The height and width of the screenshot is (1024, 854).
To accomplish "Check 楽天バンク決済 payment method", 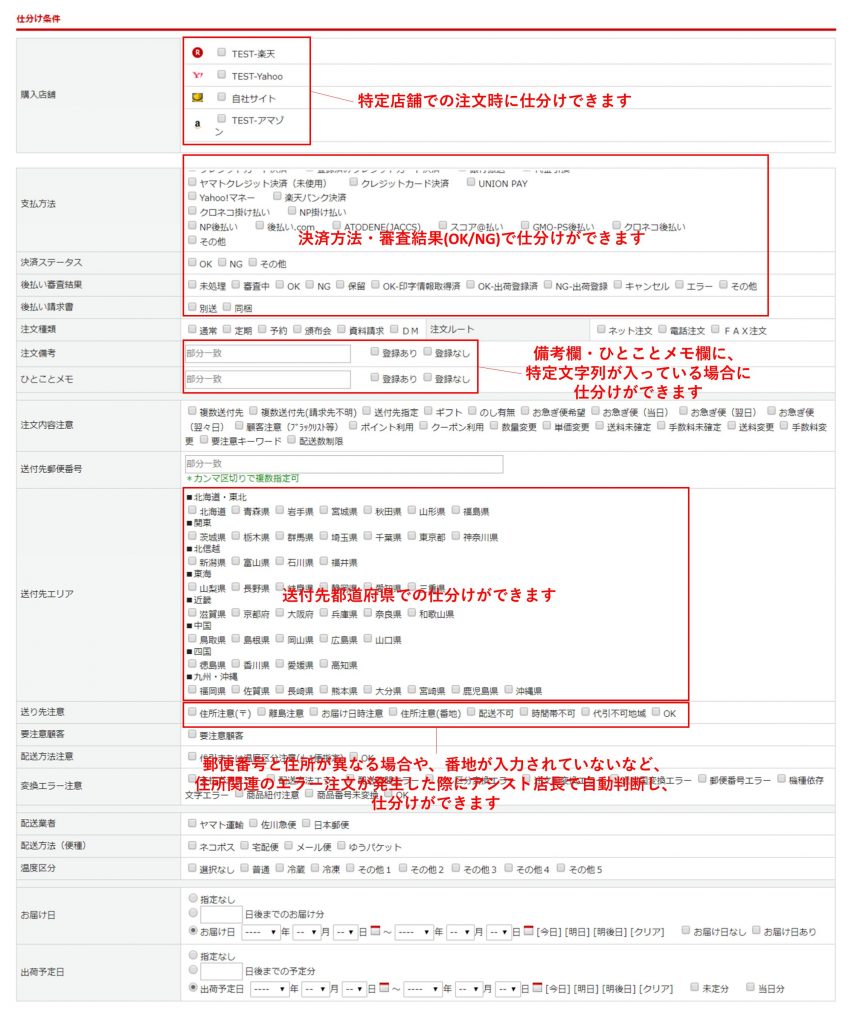I will tap(277, 196).
